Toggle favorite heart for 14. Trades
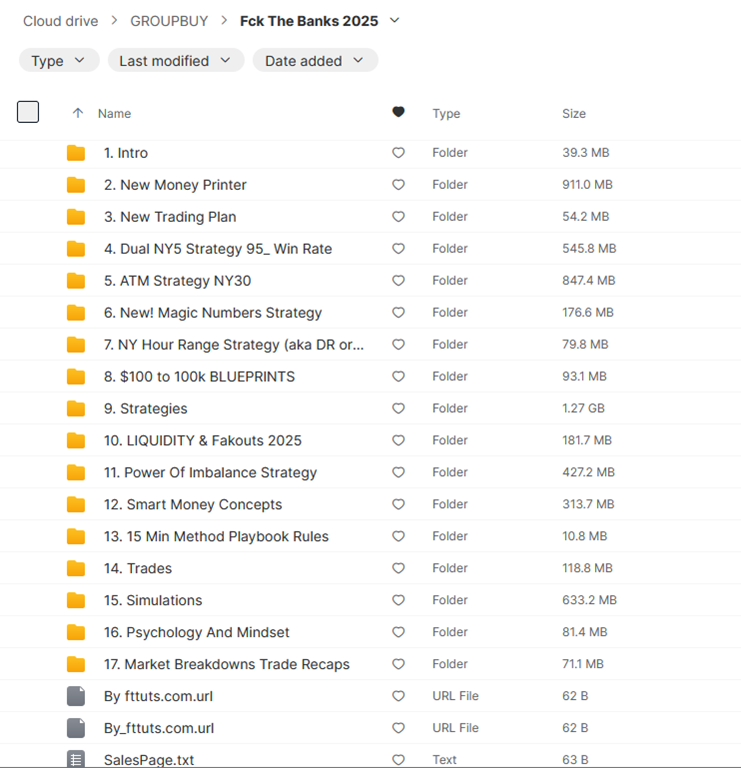This screenshot has width=741, height=768. pos(398,569)
